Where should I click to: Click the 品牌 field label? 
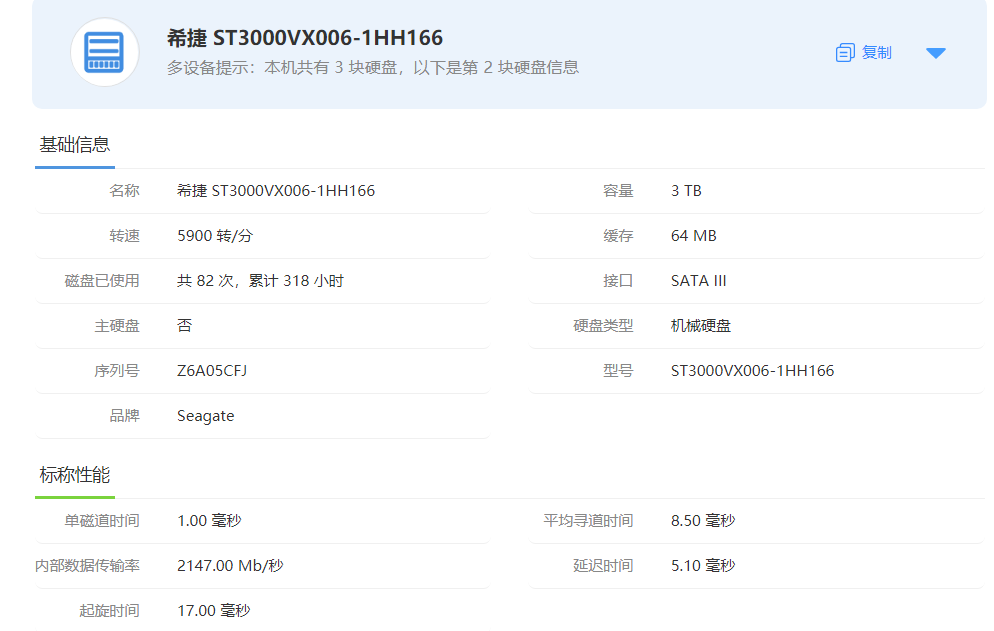(124, 416)
